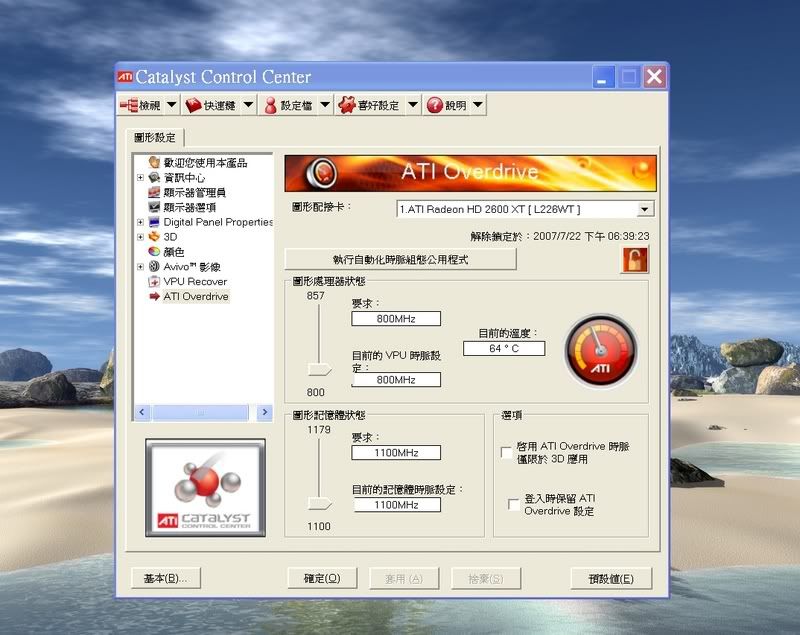Viewport: 800px width, 635px height.
Task: Select 顏色 in the tree
Action: 174,252
